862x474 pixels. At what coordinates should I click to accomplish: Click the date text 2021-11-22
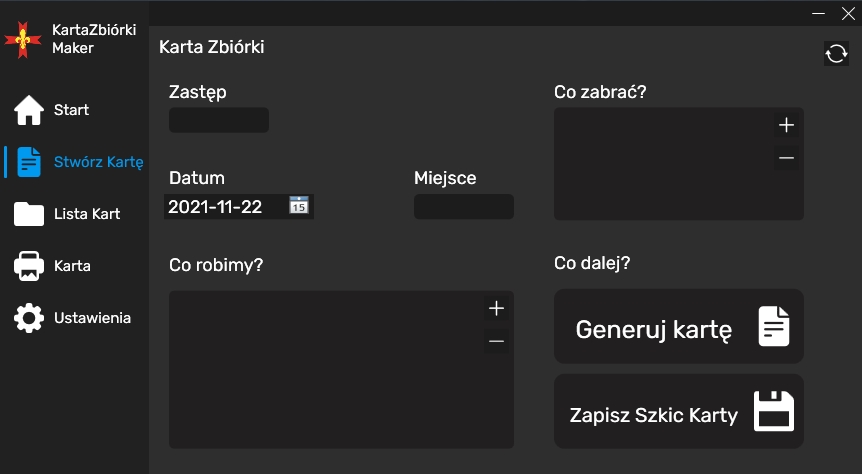pyautogui.click(x=215, y=207)
